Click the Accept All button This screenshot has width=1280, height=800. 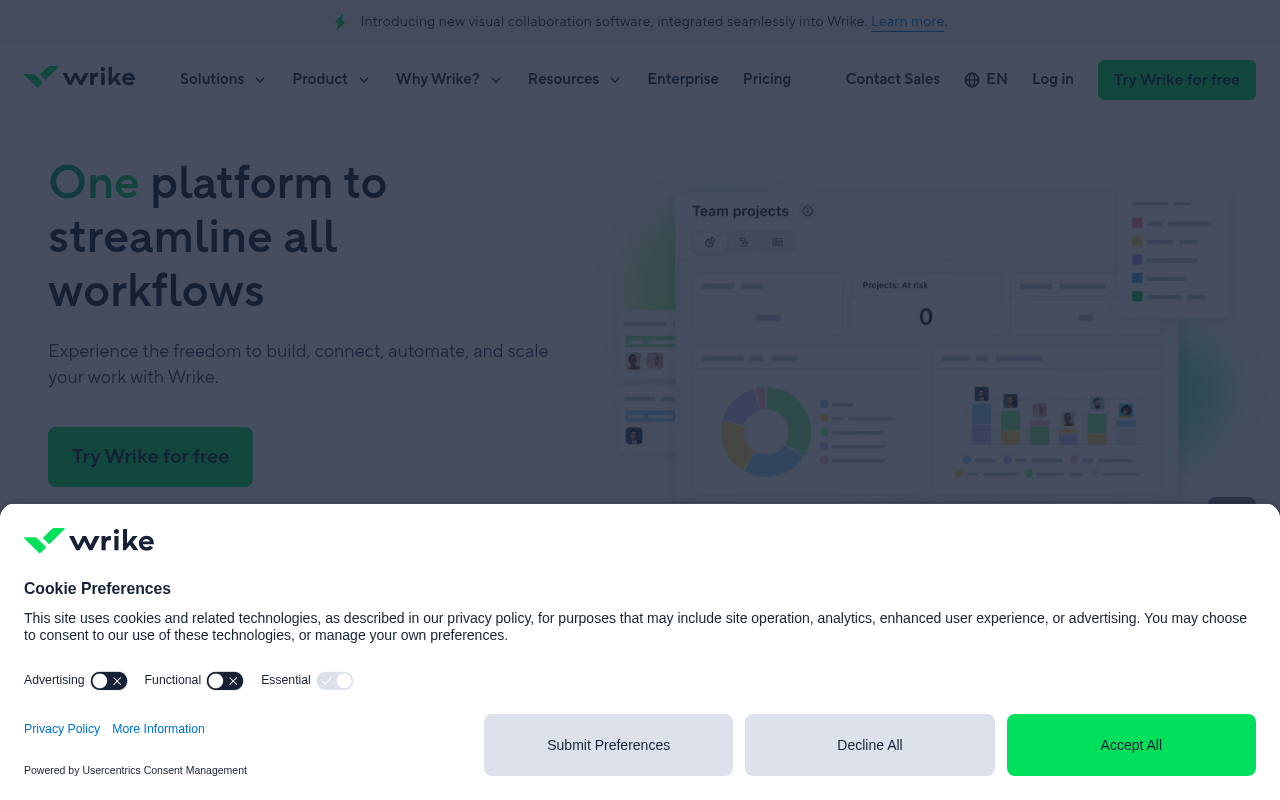(1131, 745)
